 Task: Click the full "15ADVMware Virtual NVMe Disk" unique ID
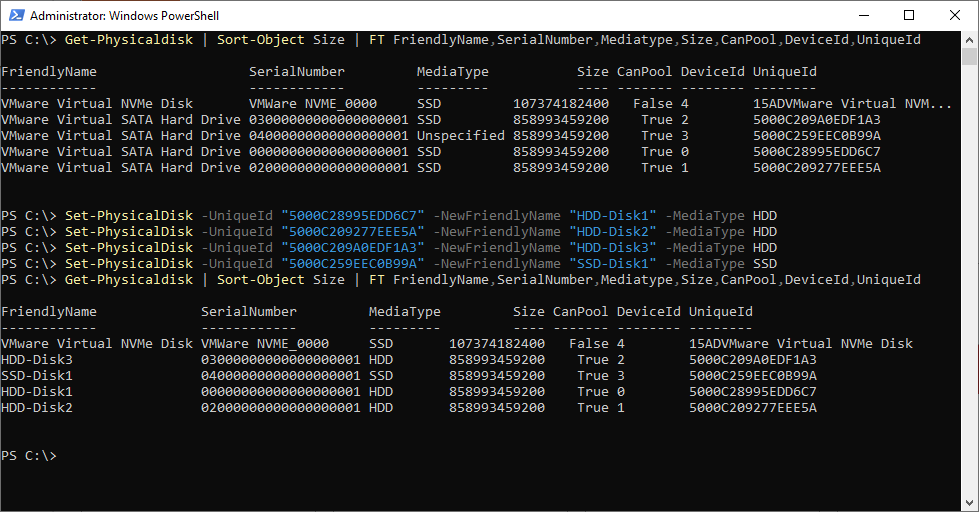click(801, 343)
